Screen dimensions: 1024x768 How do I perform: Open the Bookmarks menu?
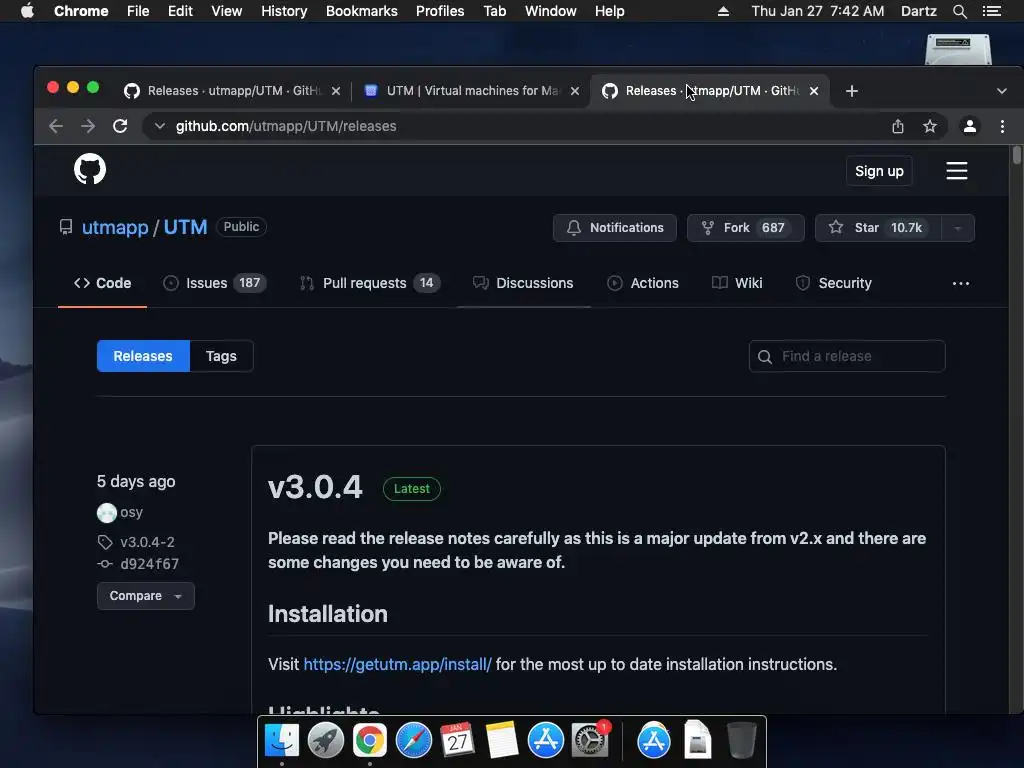pos(362,11)
